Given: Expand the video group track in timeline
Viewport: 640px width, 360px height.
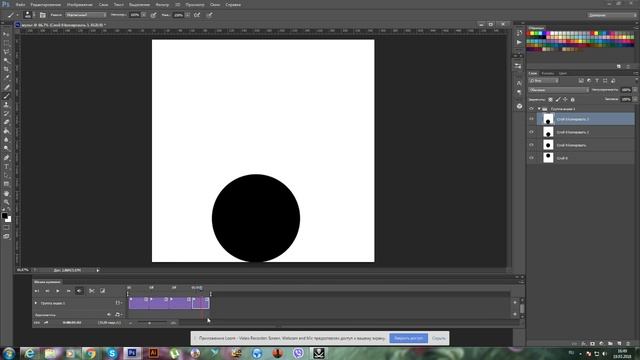Looking at the screenshot, I should (36, 303).
